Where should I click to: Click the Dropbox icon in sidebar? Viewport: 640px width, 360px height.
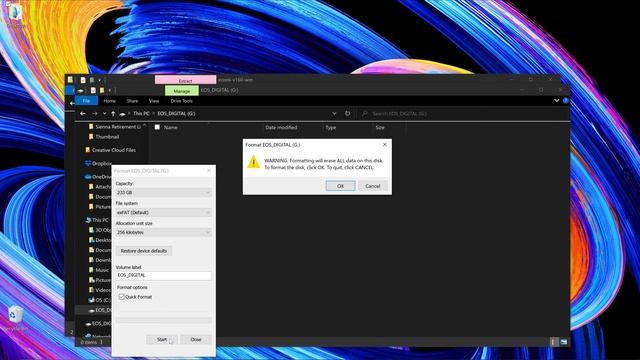tap(88, 163)
